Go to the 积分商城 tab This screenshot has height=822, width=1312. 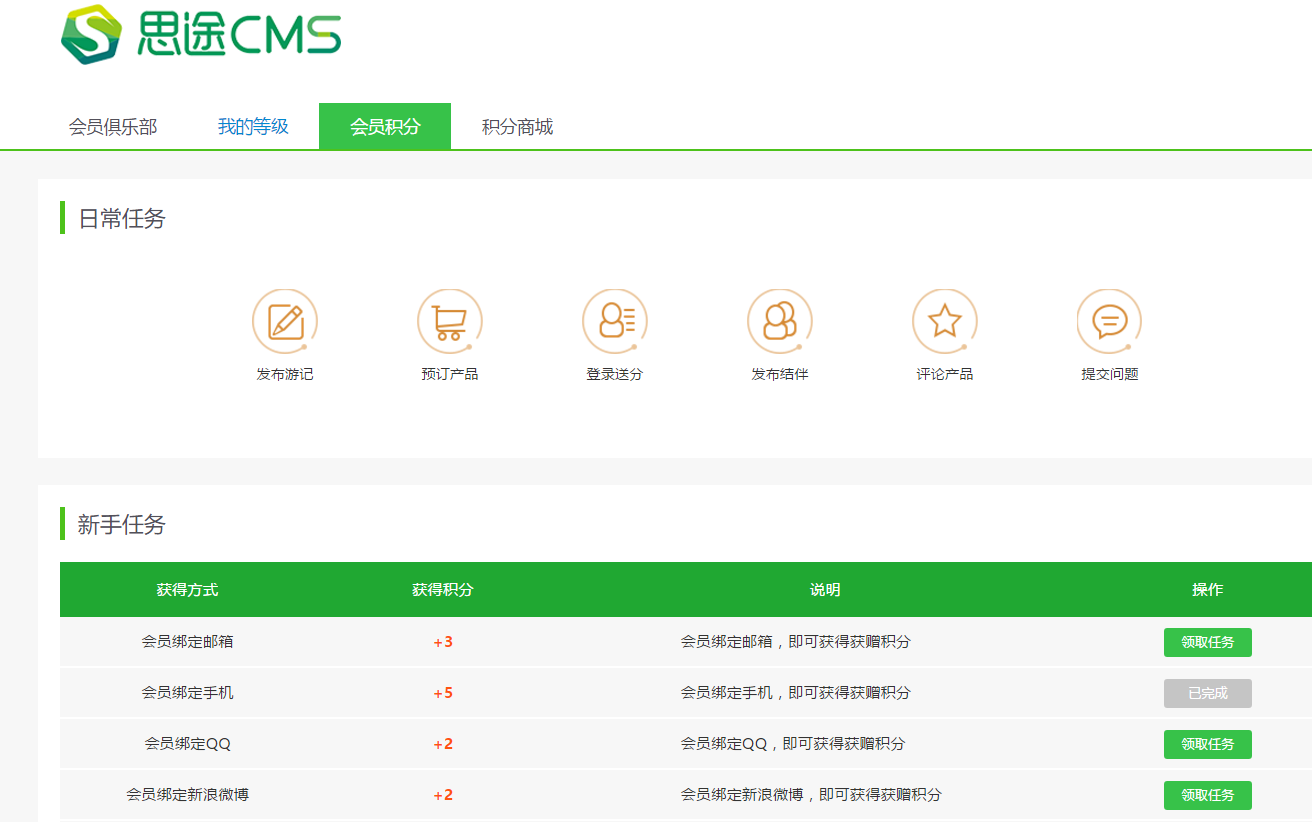pyautogui.click(x=517, y=127)
